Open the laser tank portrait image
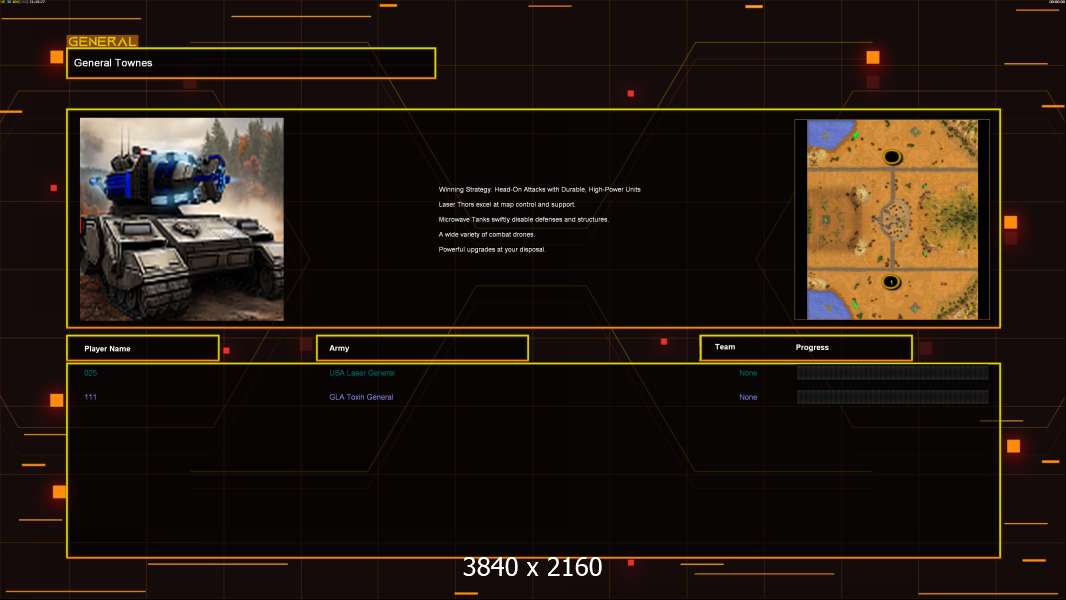The image size is (1066, 600). pos(182,219)
